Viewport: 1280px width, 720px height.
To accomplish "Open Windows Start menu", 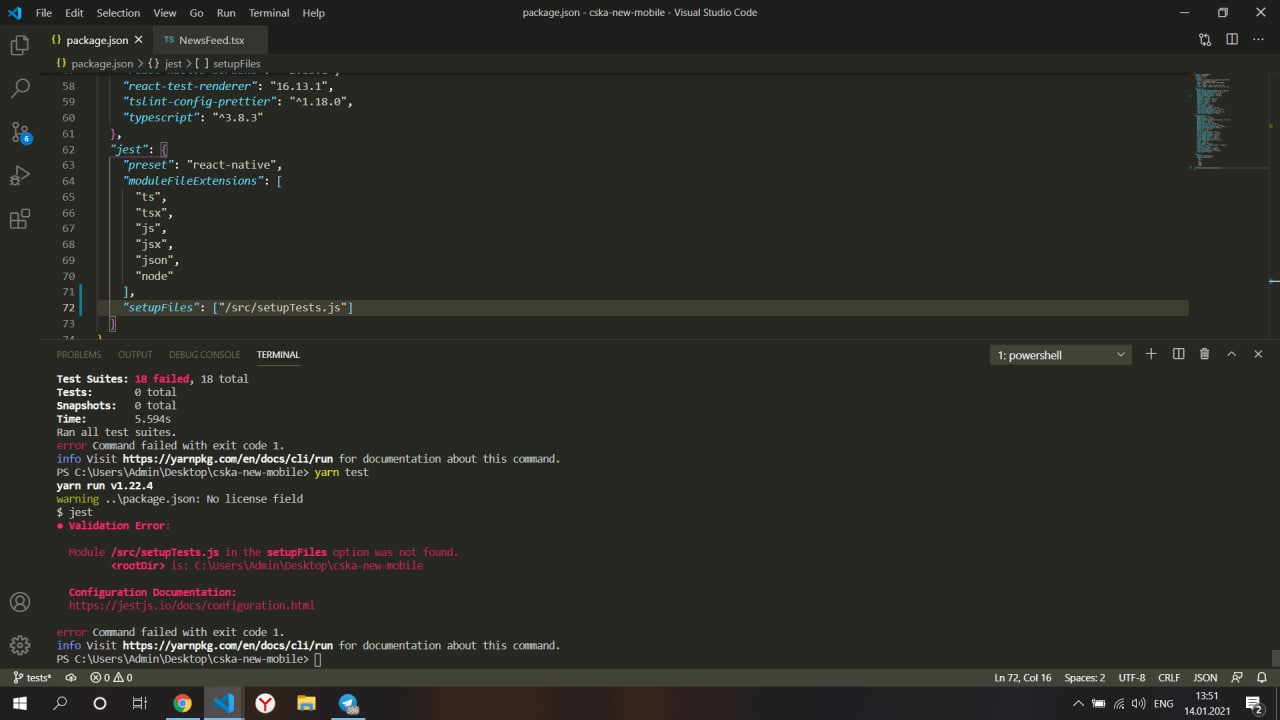I will point(19,703).
